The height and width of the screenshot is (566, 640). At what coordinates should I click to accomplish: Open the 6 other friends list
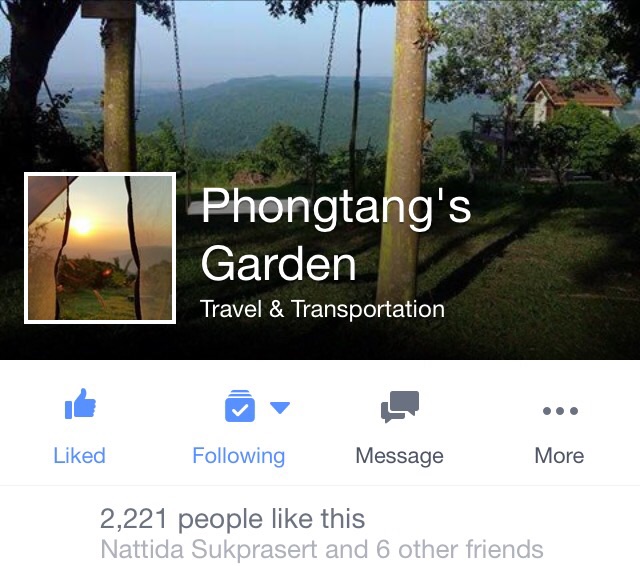[x=460, y=549]
